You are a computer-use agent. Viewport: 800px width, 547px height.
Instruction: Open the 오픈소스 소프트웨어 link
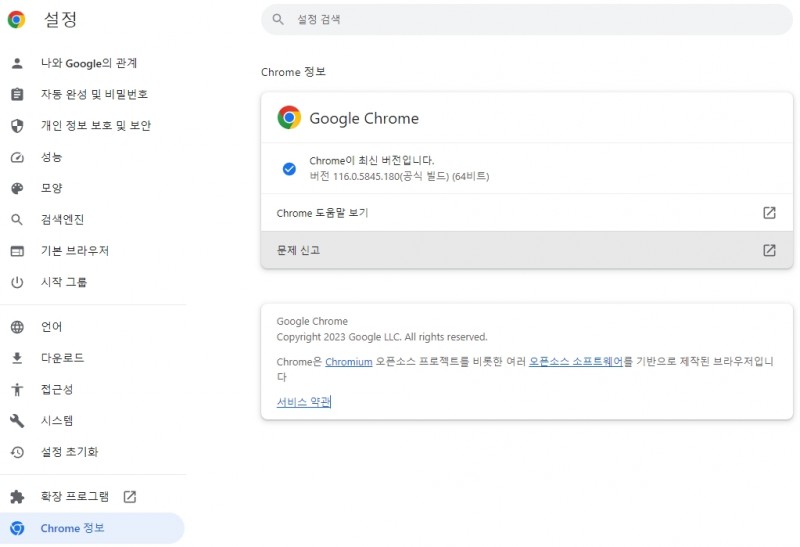click(x=576, y=362)
